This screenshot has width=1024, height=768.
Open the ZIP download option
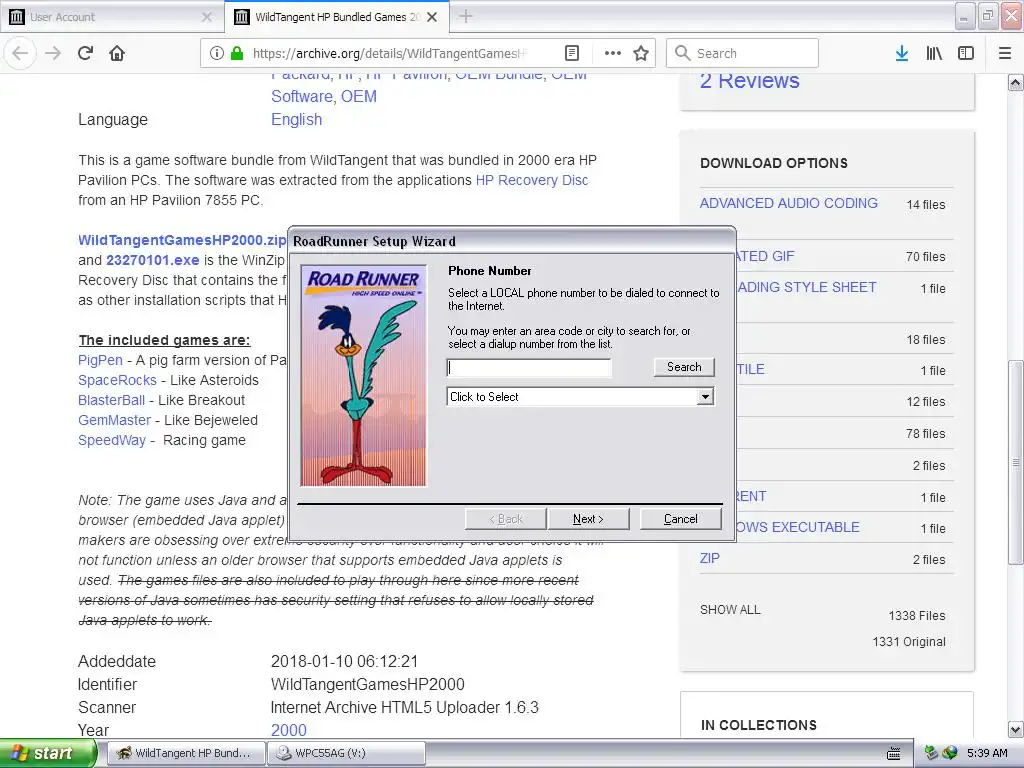point(710,558)
